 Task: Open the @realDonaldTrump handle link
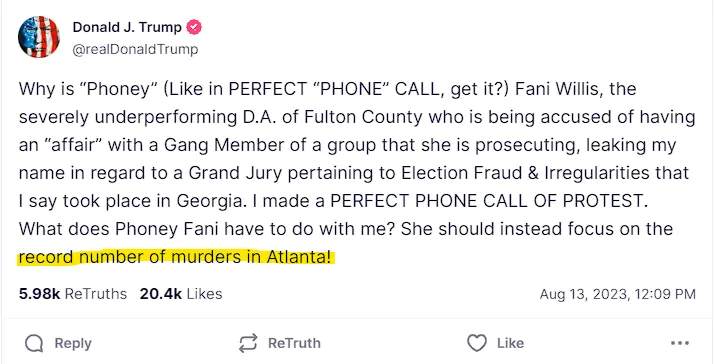(x=135, y=49)
